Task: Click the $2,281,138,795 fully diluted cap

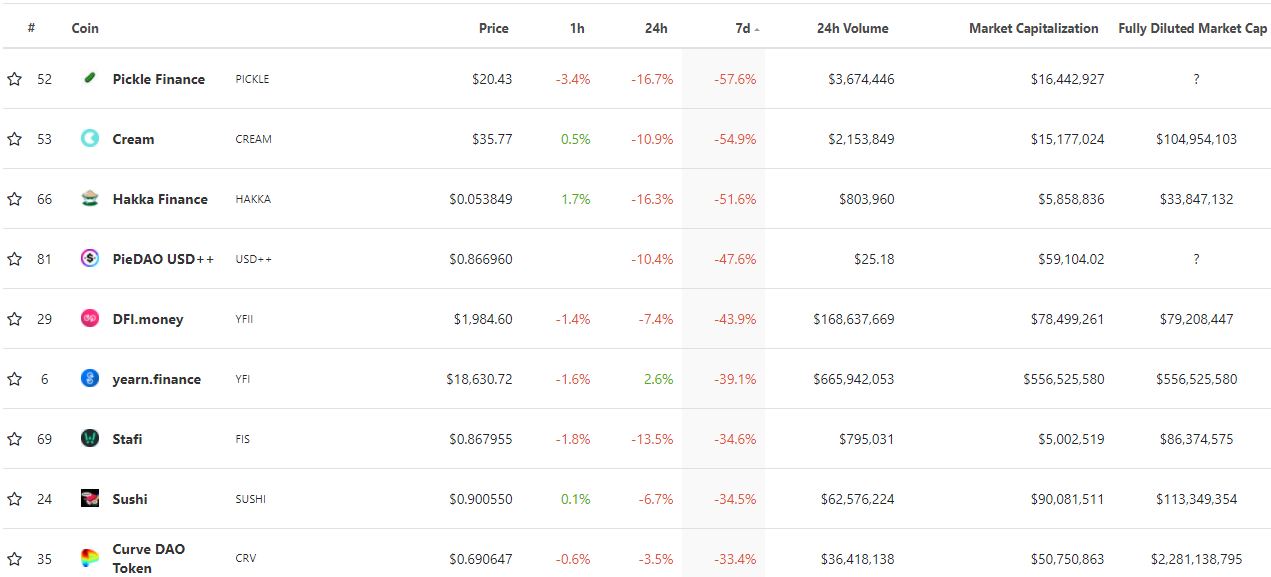Action: (x=1196, y=559)
